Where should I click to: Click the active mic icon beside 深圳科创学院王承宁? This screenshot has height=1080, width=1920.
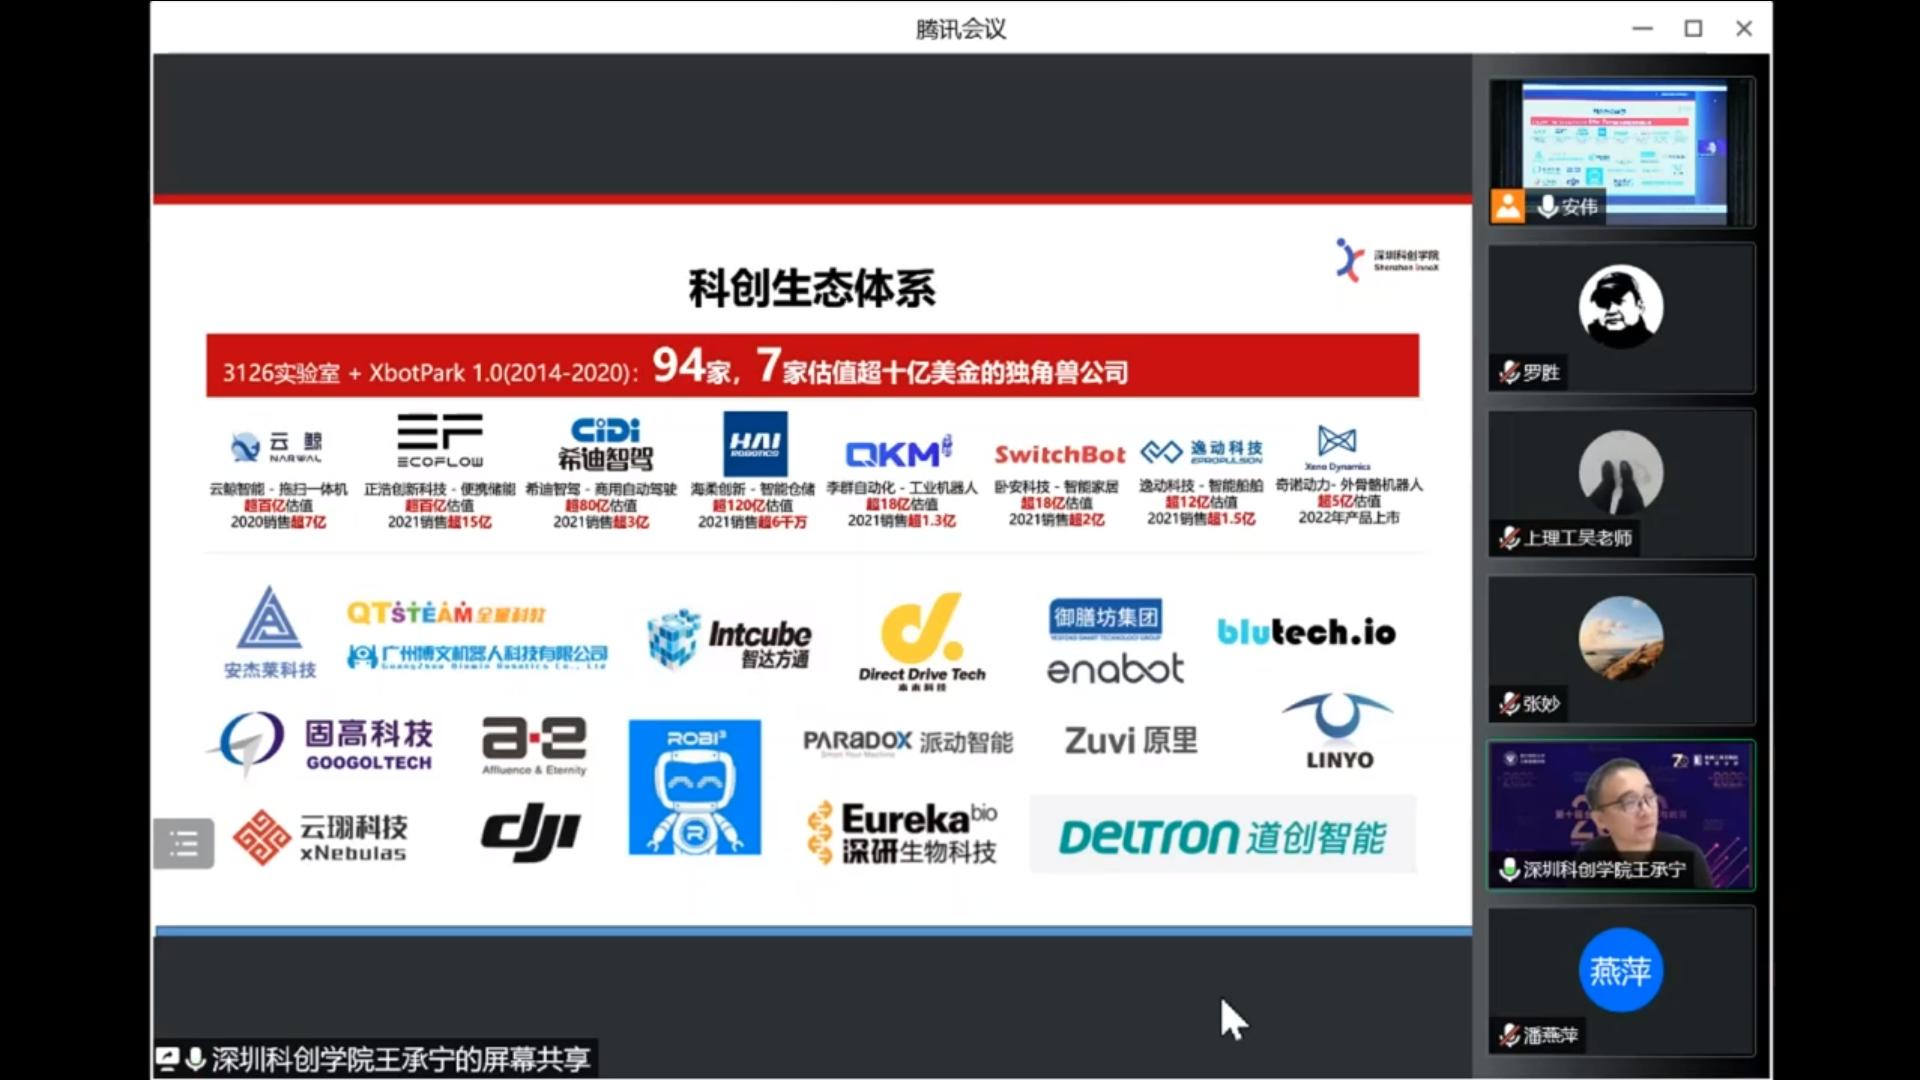(1509, 869)
